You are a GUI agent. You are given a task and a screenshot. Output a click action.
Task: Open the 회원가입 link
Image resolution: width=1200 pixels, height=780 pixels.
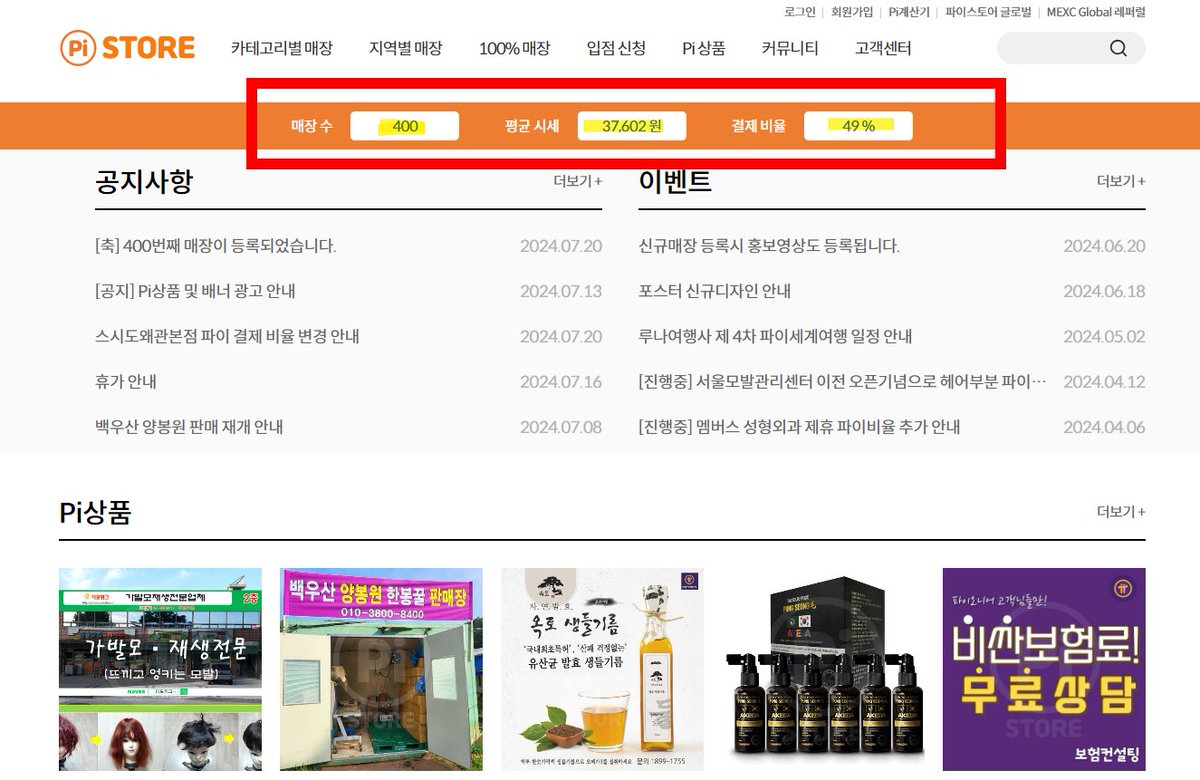(x=852, y=12)
